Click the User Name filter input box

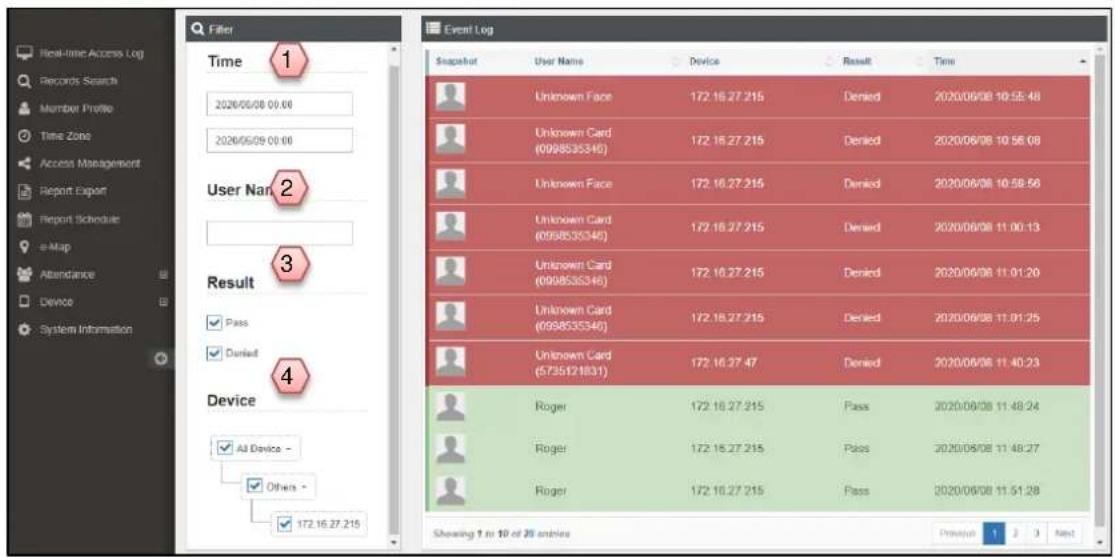click(x=279, y=233)
